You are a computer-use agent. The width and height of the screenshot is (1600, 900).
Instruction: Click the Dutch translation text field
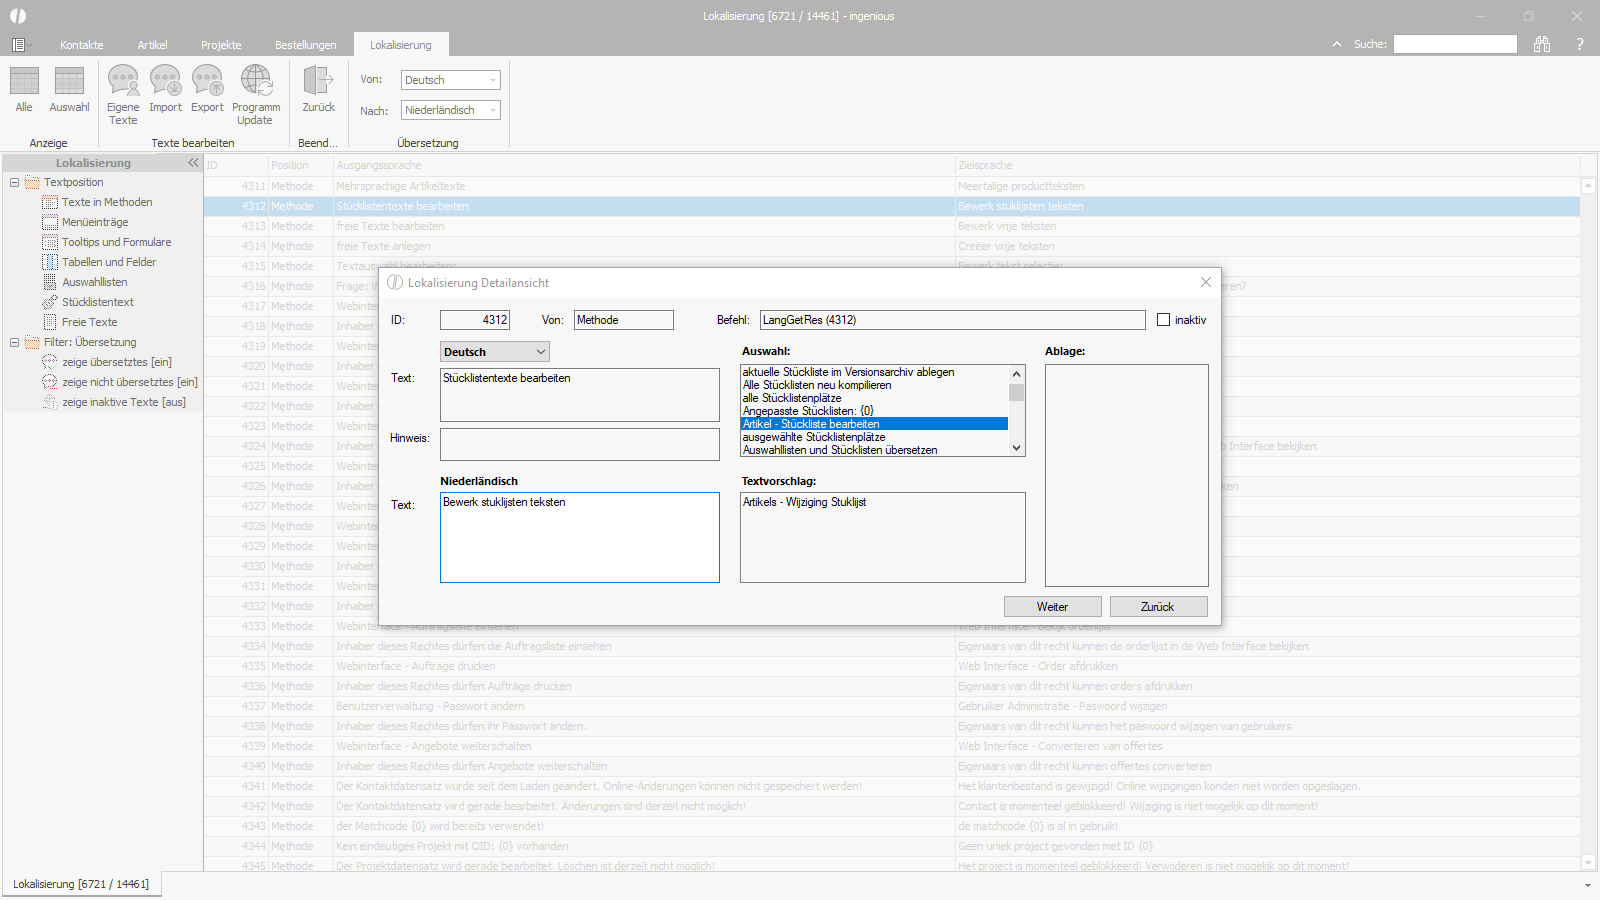click(x=580, y=537)
